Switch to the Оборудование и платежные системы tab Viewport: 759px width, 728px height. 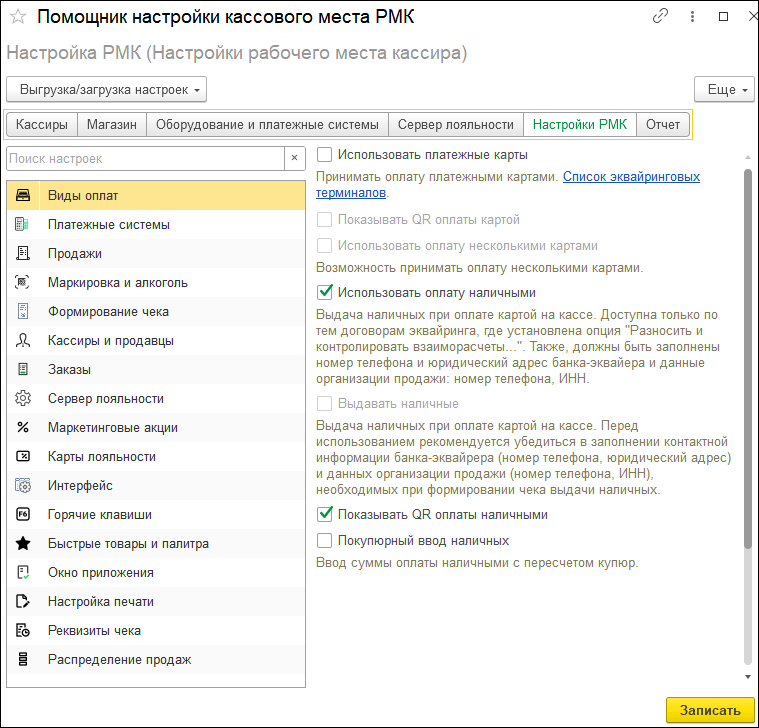coord(266,125)
